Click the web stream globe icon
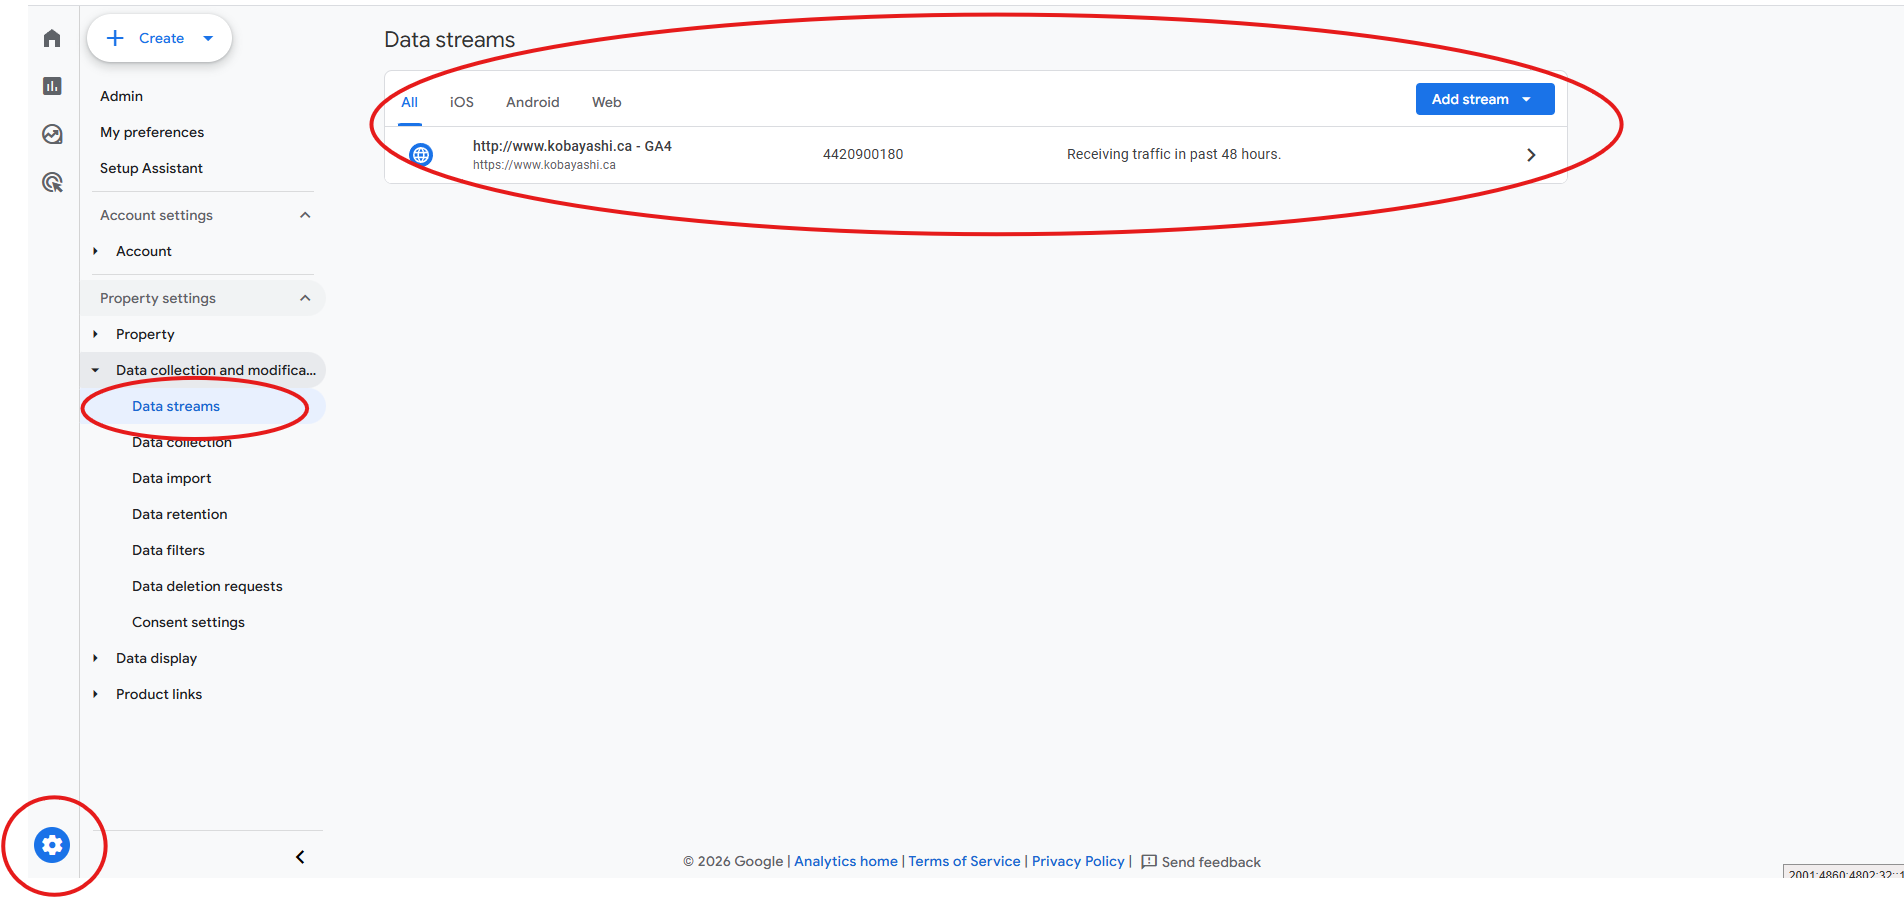 pos(421,155)
